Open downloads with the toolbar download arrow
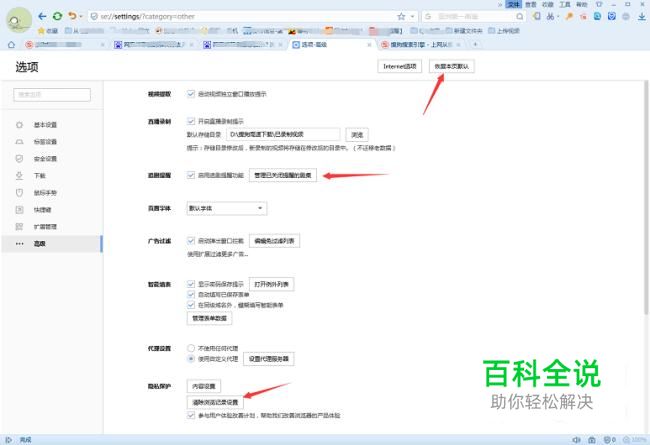650x445 pixels. pos(641,16)
